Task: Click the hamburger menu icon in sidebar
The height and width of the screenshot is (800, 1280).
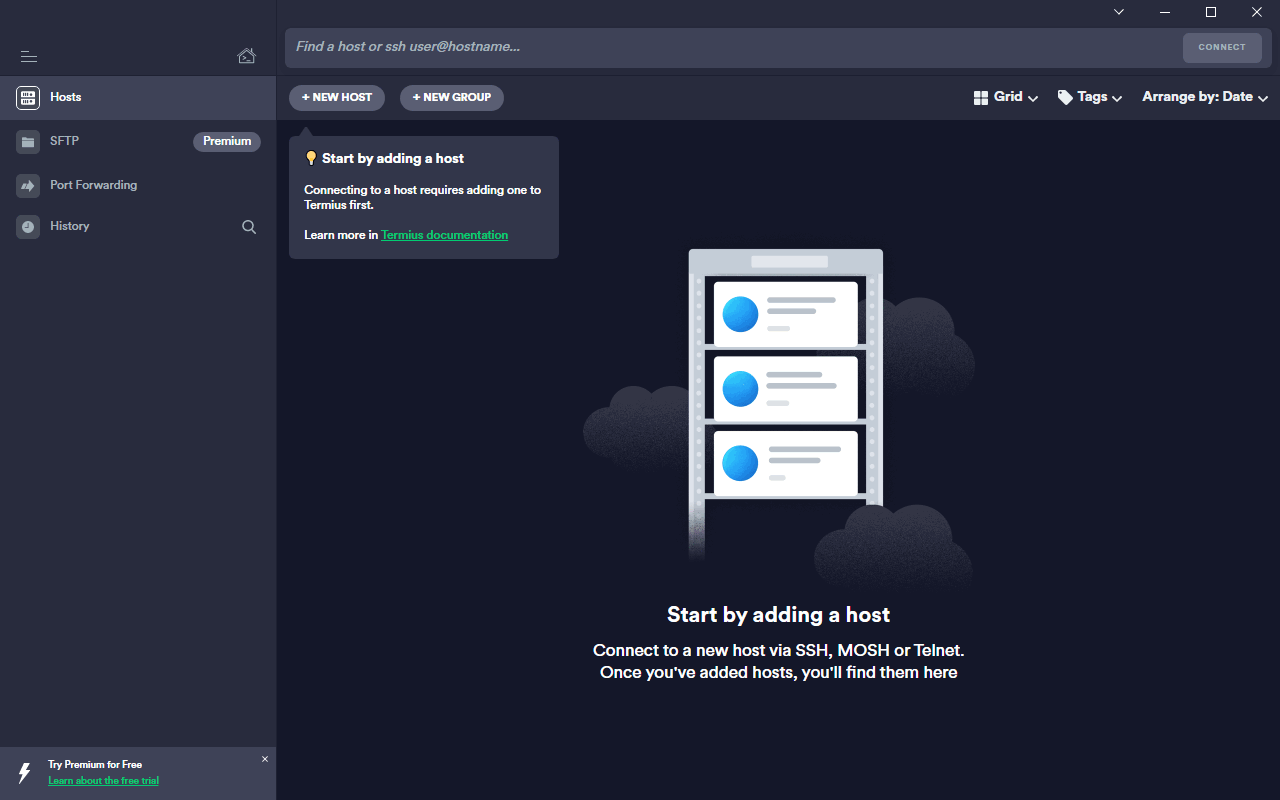Action: pos(28,57)
